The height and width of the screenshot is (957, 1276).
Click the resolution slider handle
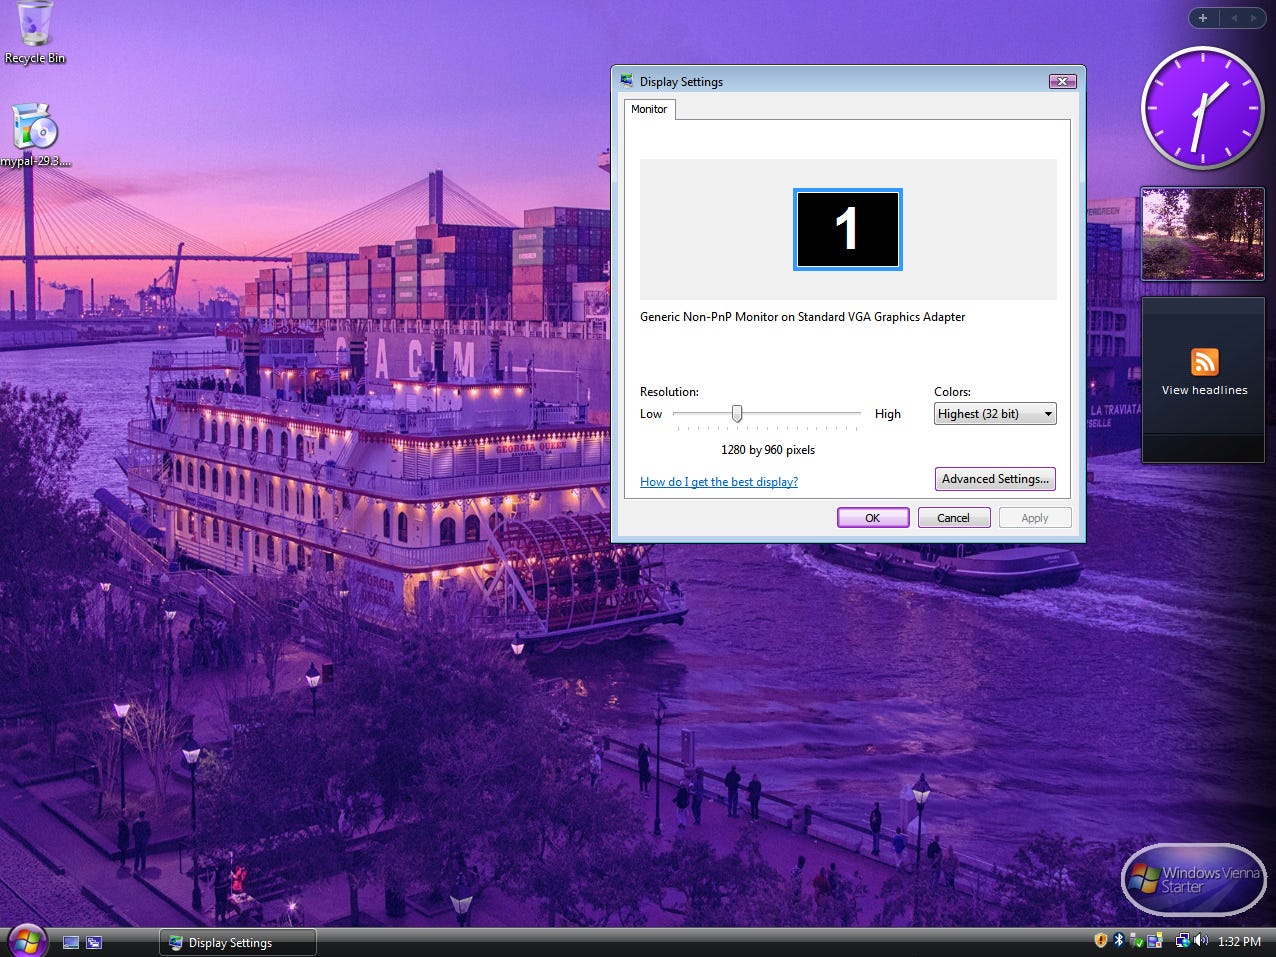click(737, 413)
